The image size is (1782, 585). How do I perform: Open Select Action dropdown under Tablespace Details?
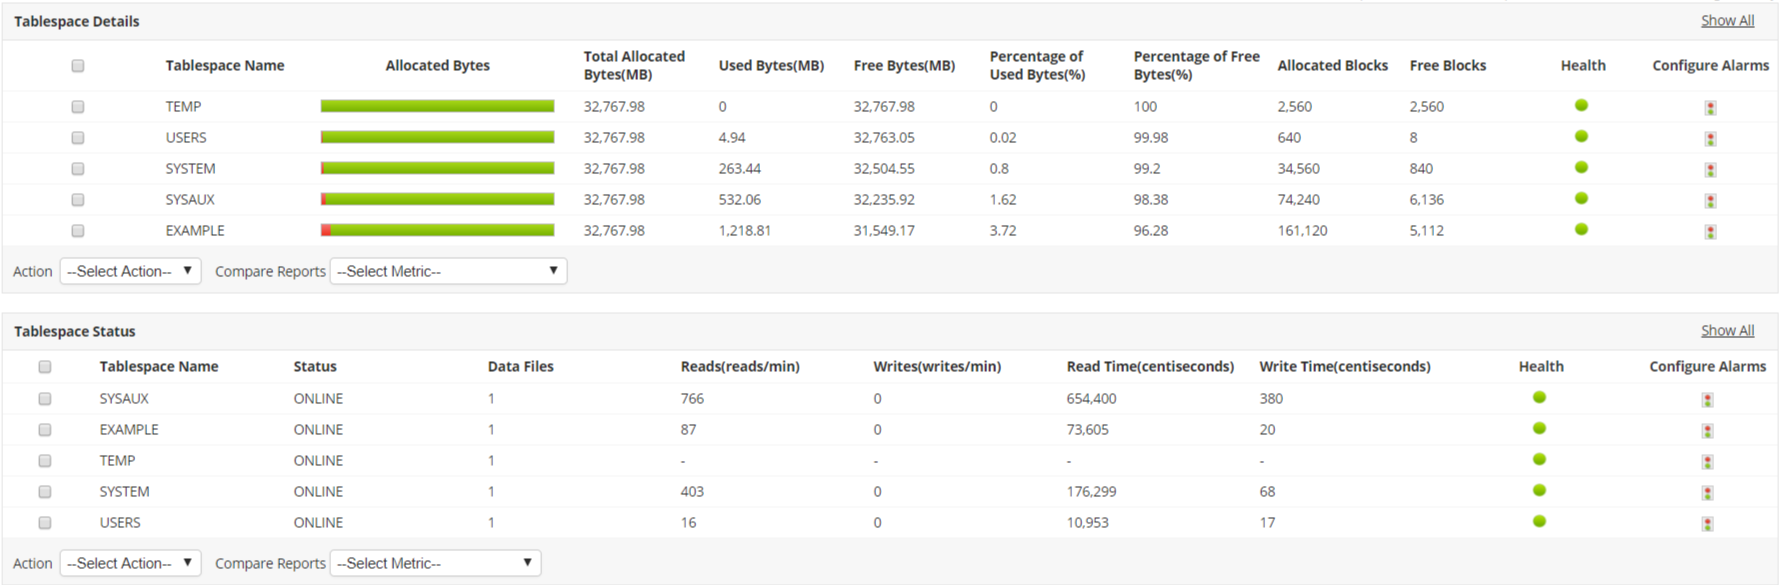pos(130,271)
